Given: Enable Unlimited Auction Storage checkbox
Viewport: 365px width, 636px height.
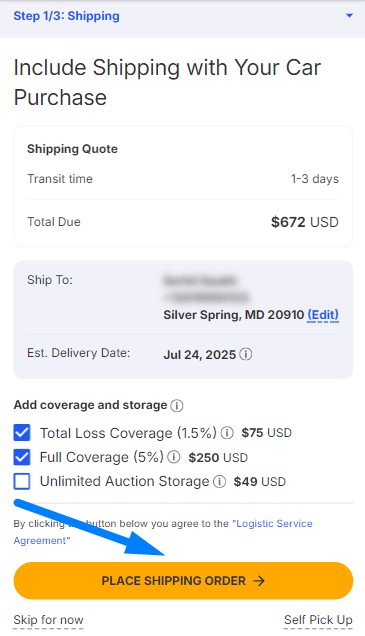Looking at the screenshot, I should 22,481.
